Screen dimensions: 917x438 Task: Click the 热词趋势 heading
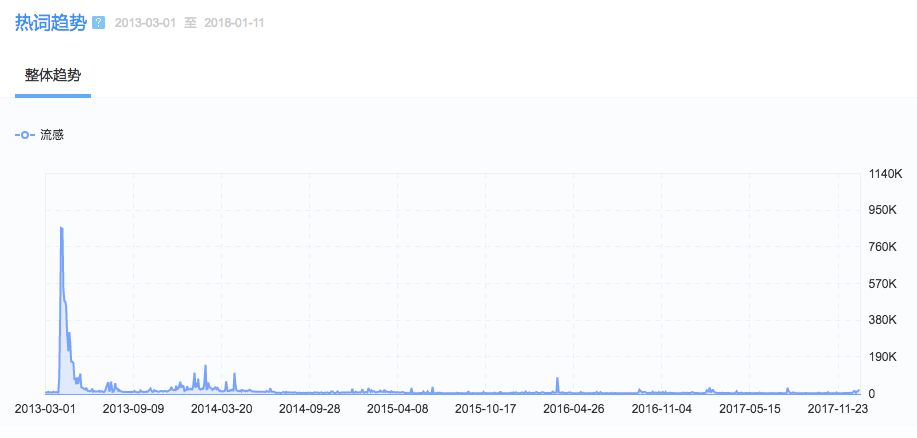[x=50, y=22]
